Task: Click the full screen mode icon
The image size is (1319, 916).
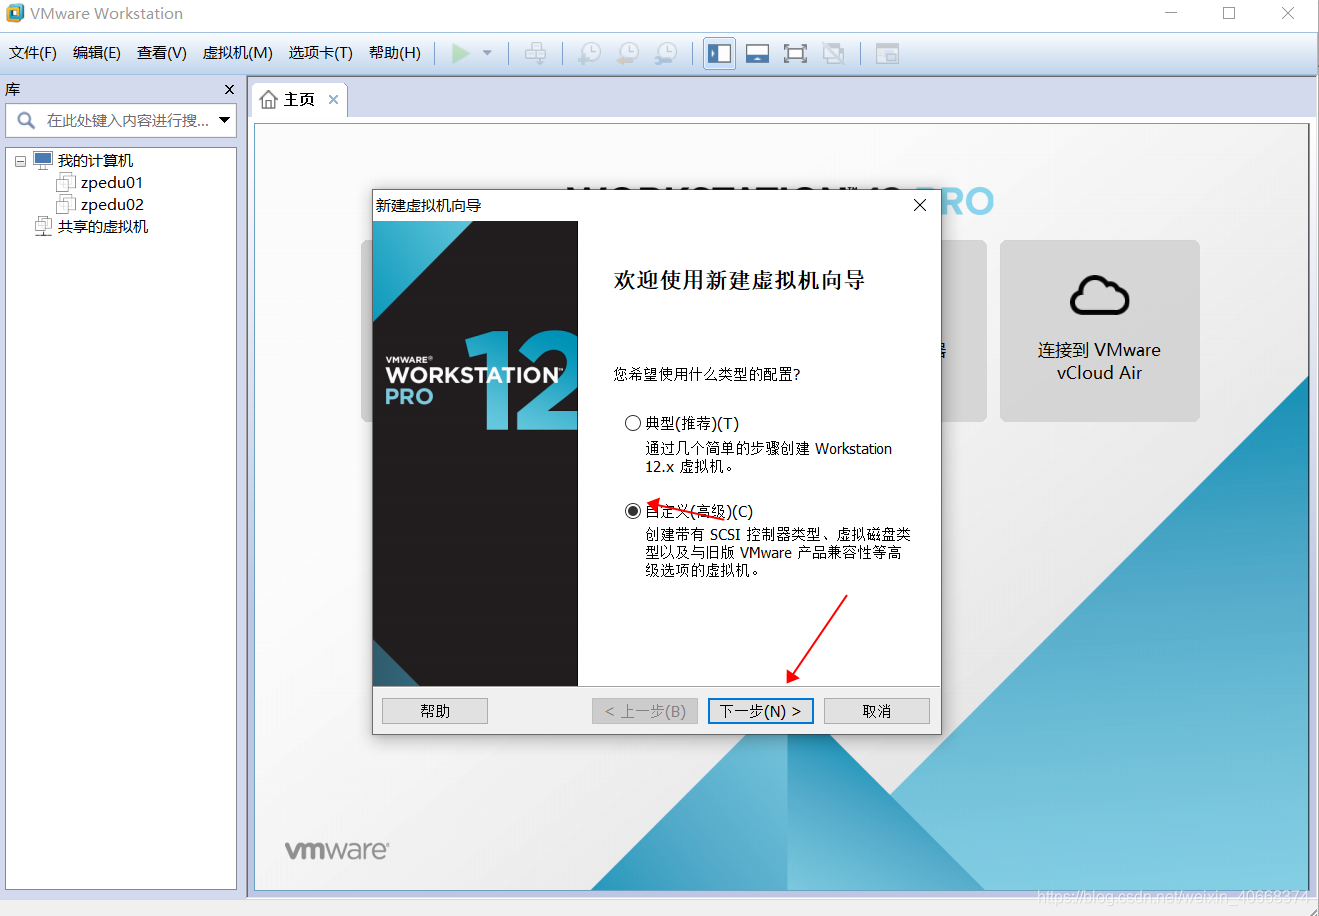Action: [x=795, y=53]
